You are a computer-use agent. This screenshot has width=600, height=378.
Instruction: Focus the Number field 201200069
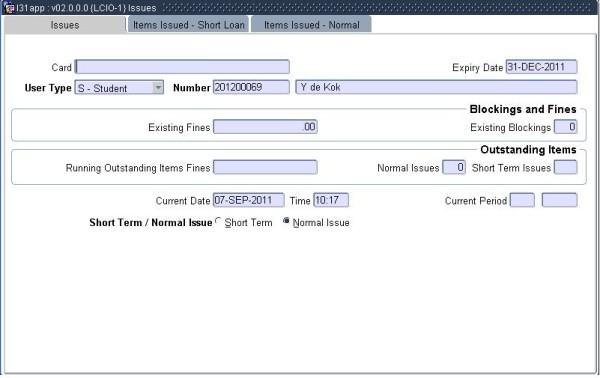pos(251,87)
